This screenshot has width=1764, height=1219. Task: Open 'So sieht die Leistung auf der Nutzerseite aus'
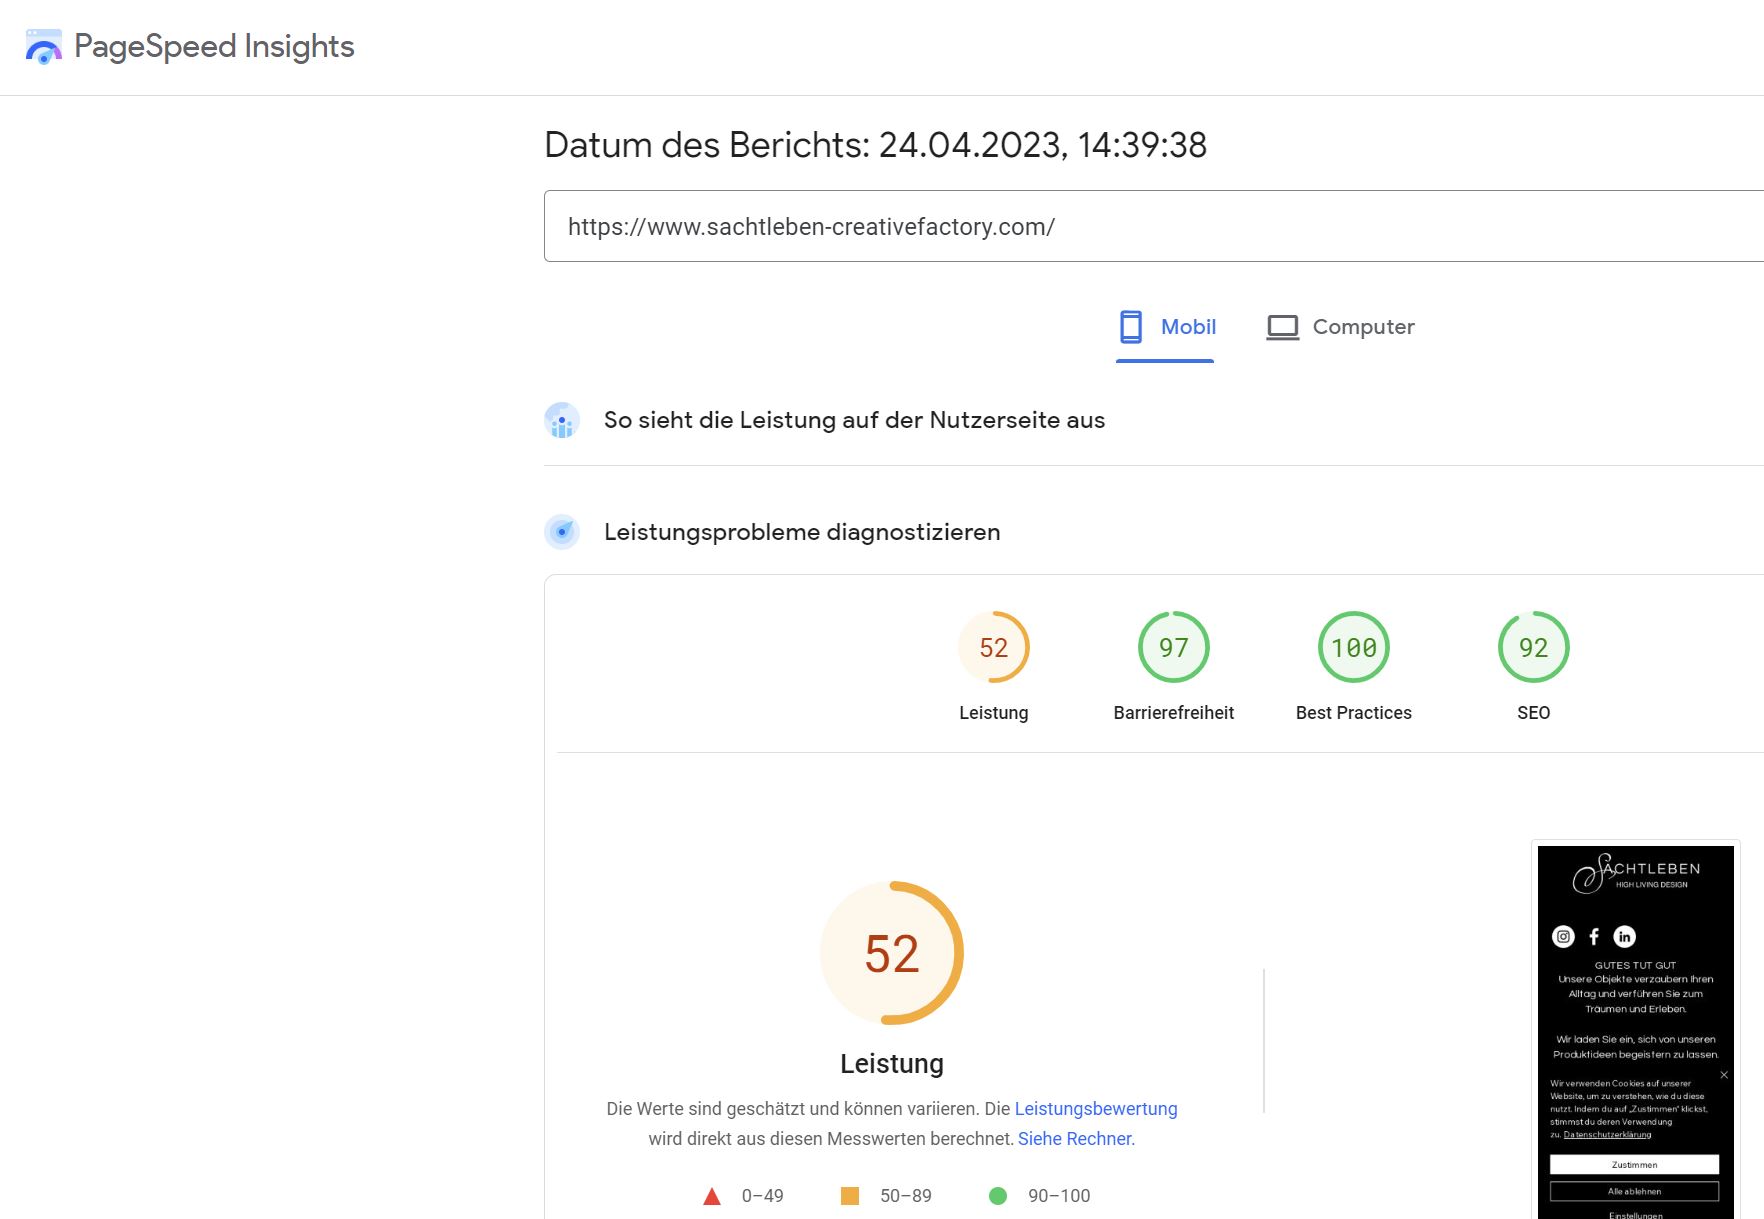point(854,420)
